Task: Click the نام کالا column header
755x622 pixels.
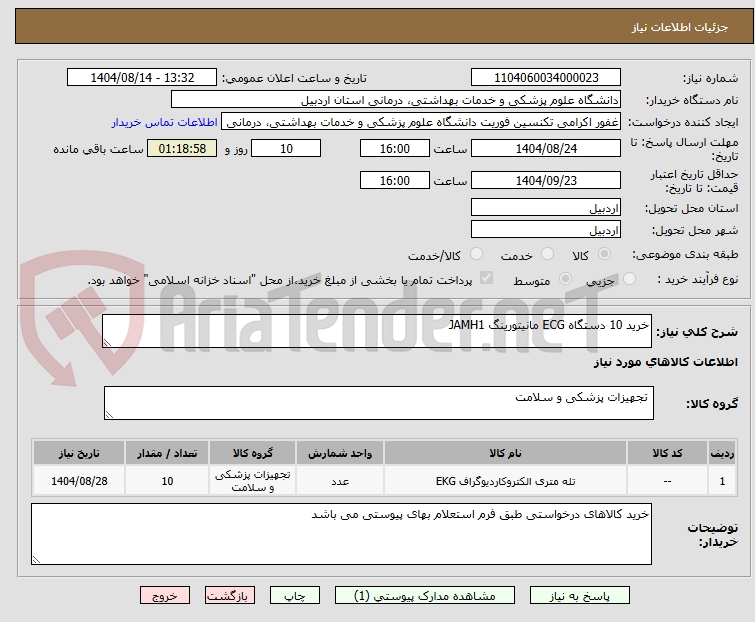Action: 505,453
